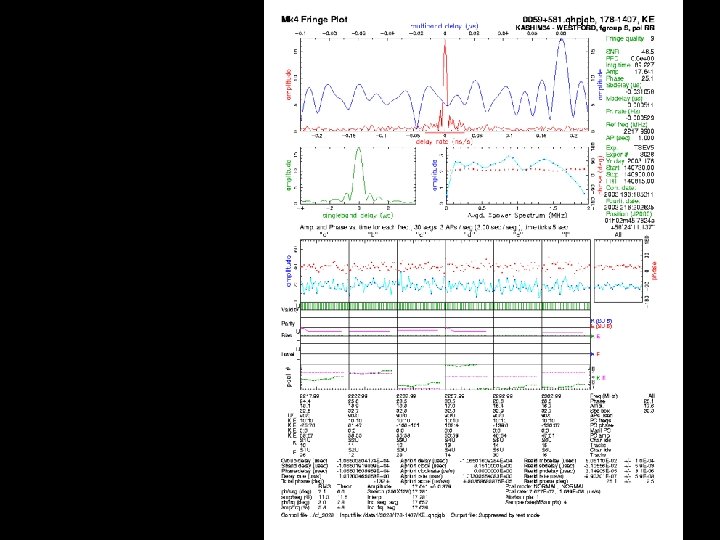
Task: Click the 'Group delay (usec)' label
Action: (304, 461)
